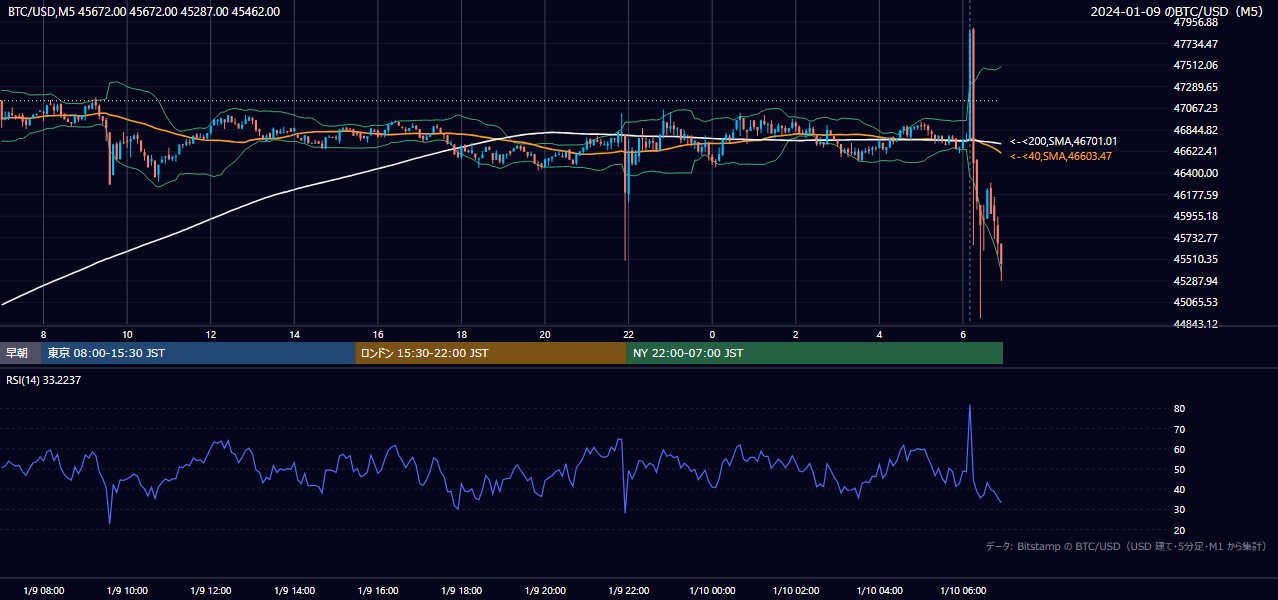Click price axis label 46177.59
1278x600 pixels.
tap(1196, 195)
